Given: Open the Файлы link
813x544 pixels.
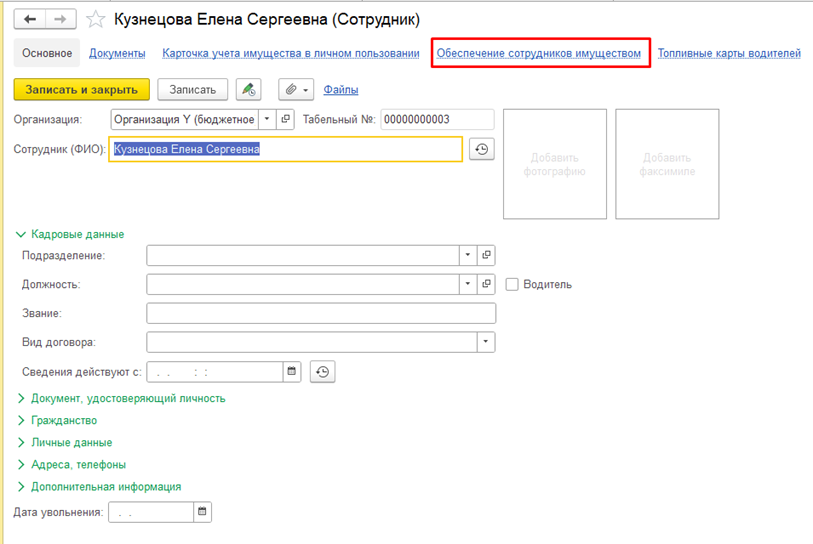Looking at the screenshot, I should pyautogui.click(x=341, y=90).
